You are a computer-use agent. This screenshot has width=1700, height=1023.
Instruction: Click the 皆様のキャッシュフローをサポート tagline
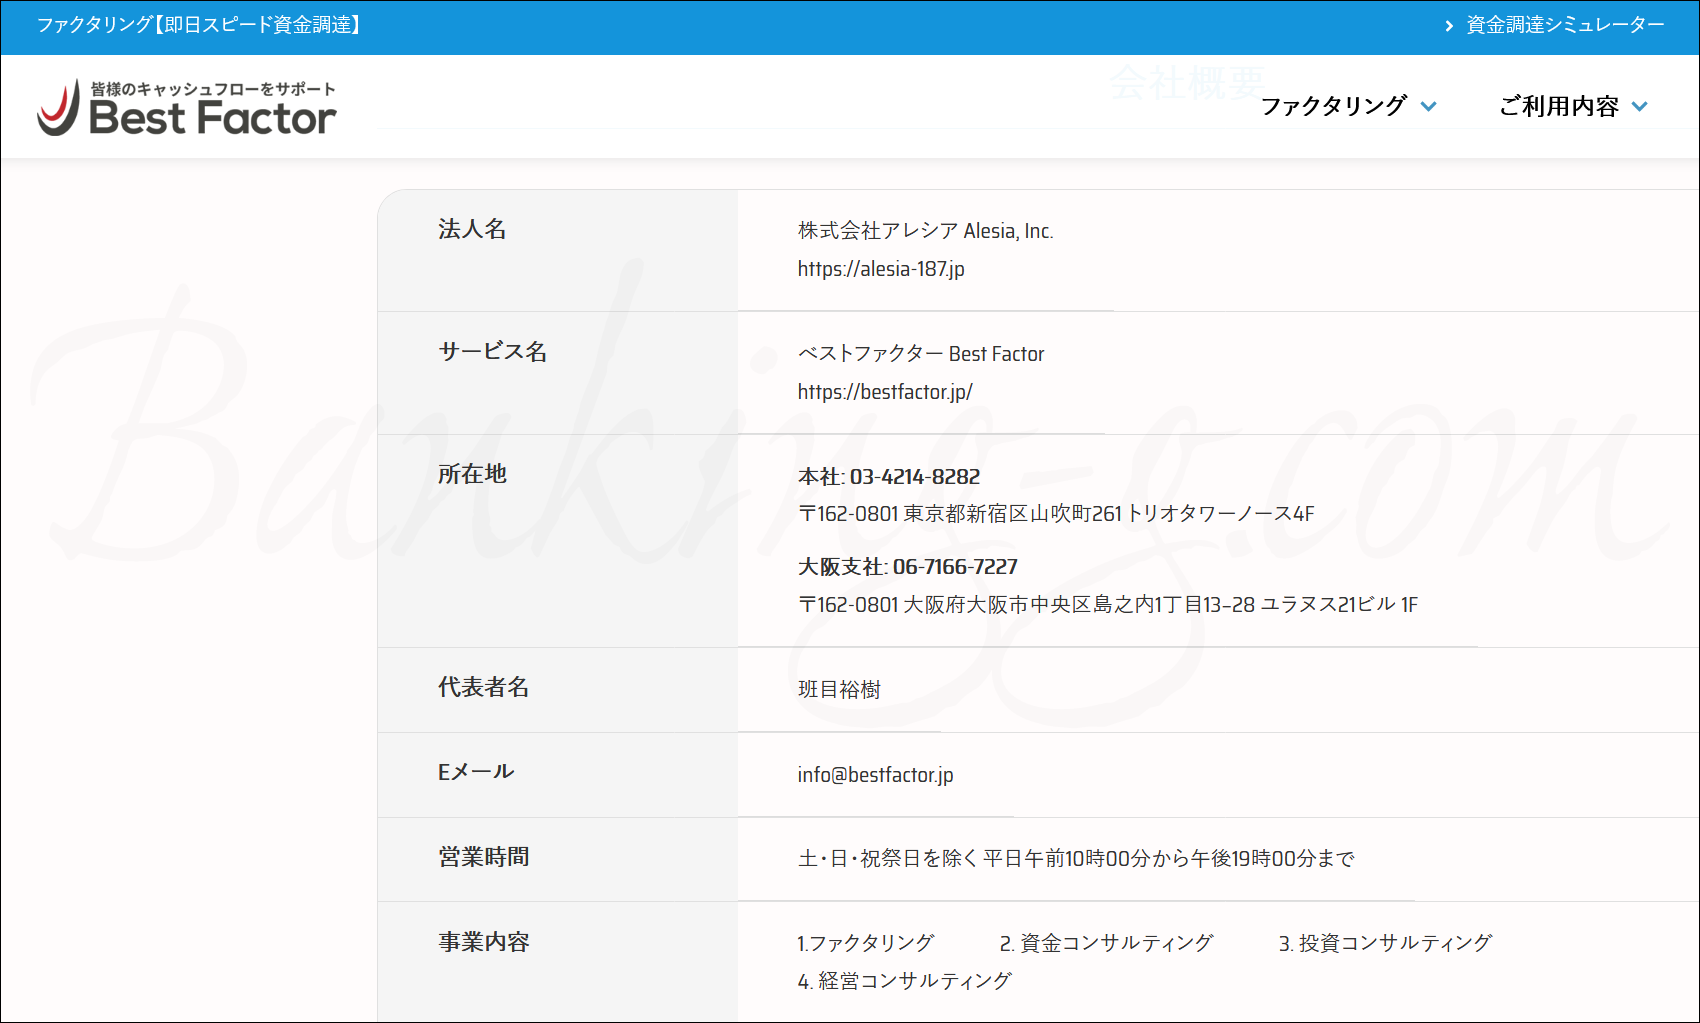213,89
